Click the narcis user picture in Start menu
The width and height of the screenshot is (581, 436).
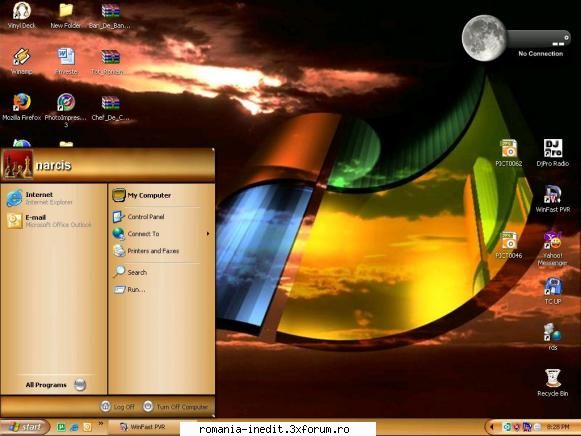17,164
